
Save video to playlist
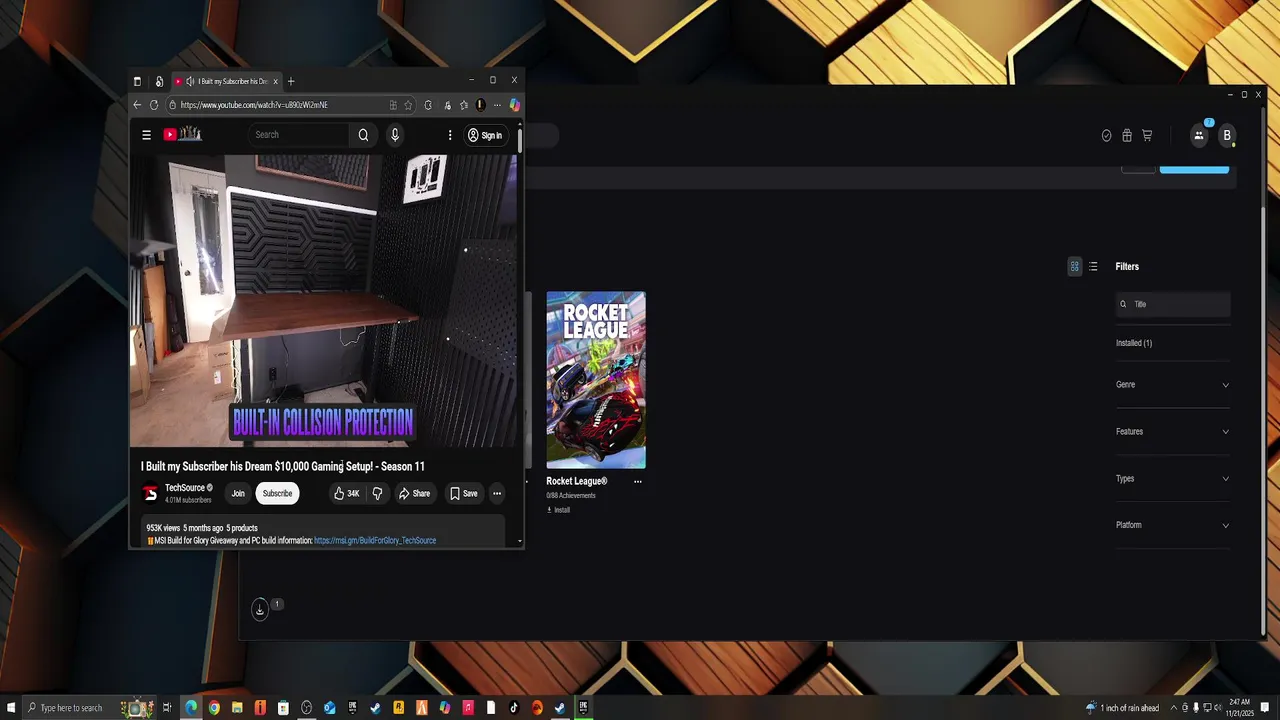pyautogui.click(x=464, y=493)
